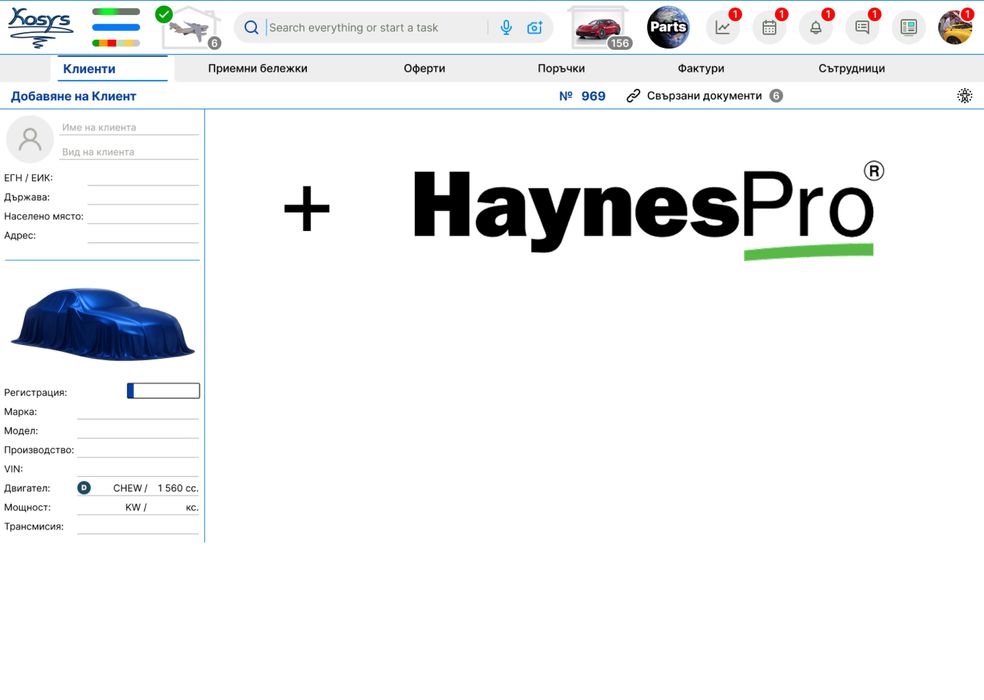This screenshot has width=984, height=700.
Task: Click the Населено място field
Action: tap(143, 217)
